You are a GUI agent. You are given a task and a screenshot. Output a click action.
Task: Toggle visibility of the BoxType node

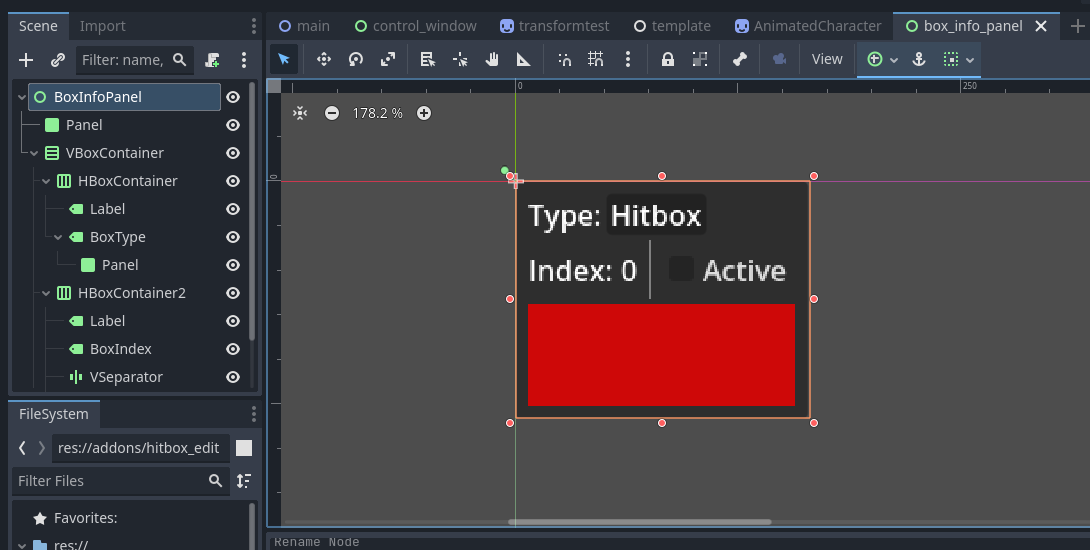coord(233,237)
